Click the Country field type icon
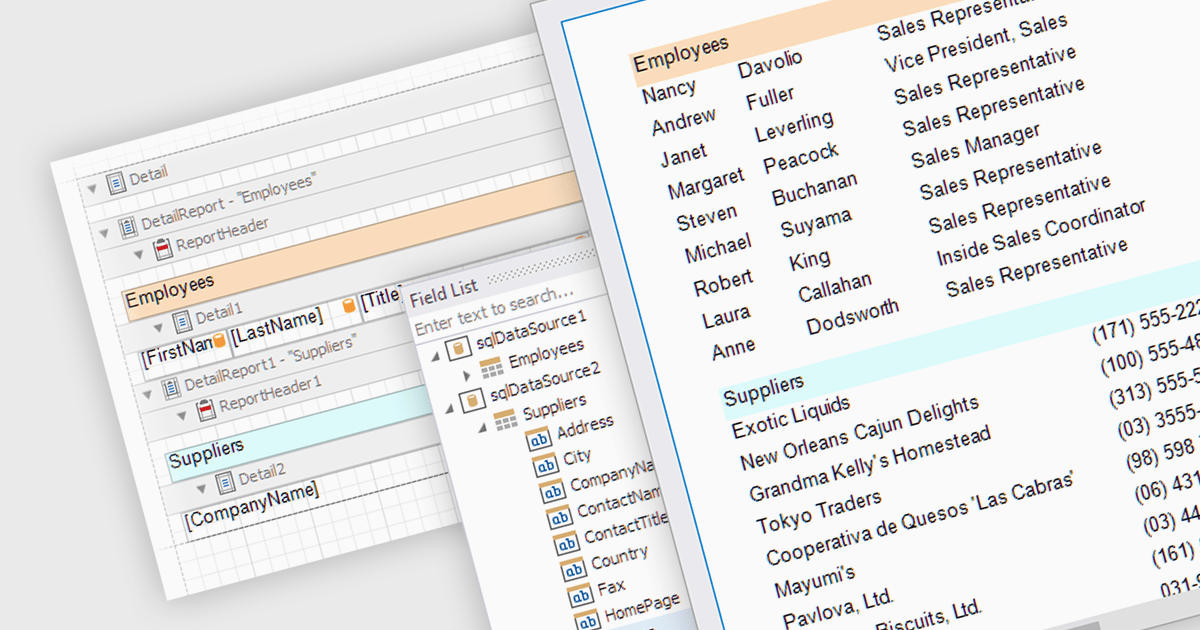Image resolution: width=1200 pixels, height=630 pixels. pyautogui.click(x=571, y=569)
